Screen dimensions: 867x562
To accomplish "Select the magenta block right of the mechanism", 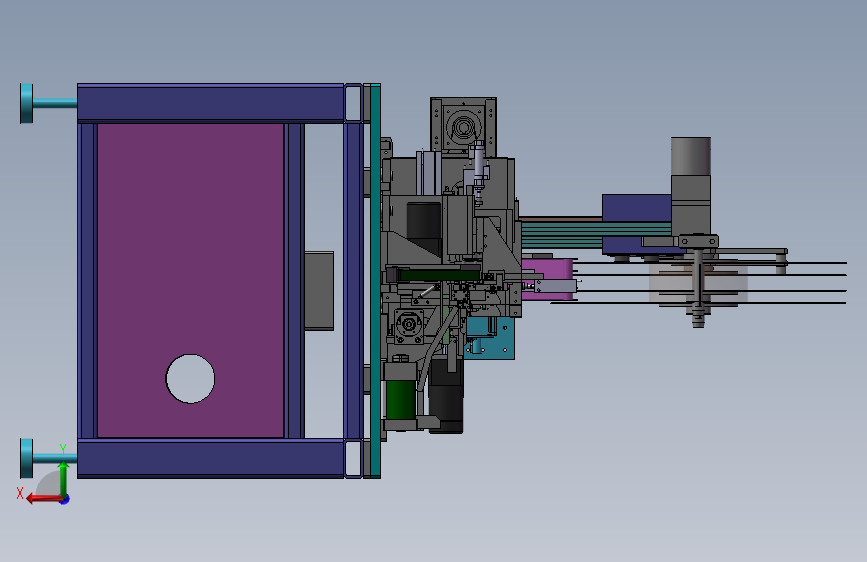I will click(547, 279).
